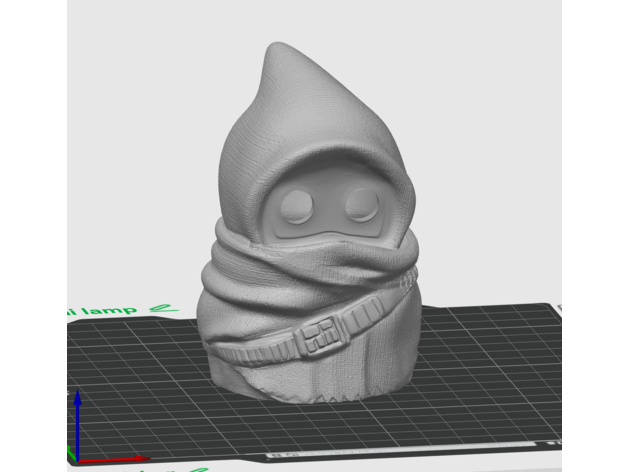Select the figure's left round eye

(295, 207)
